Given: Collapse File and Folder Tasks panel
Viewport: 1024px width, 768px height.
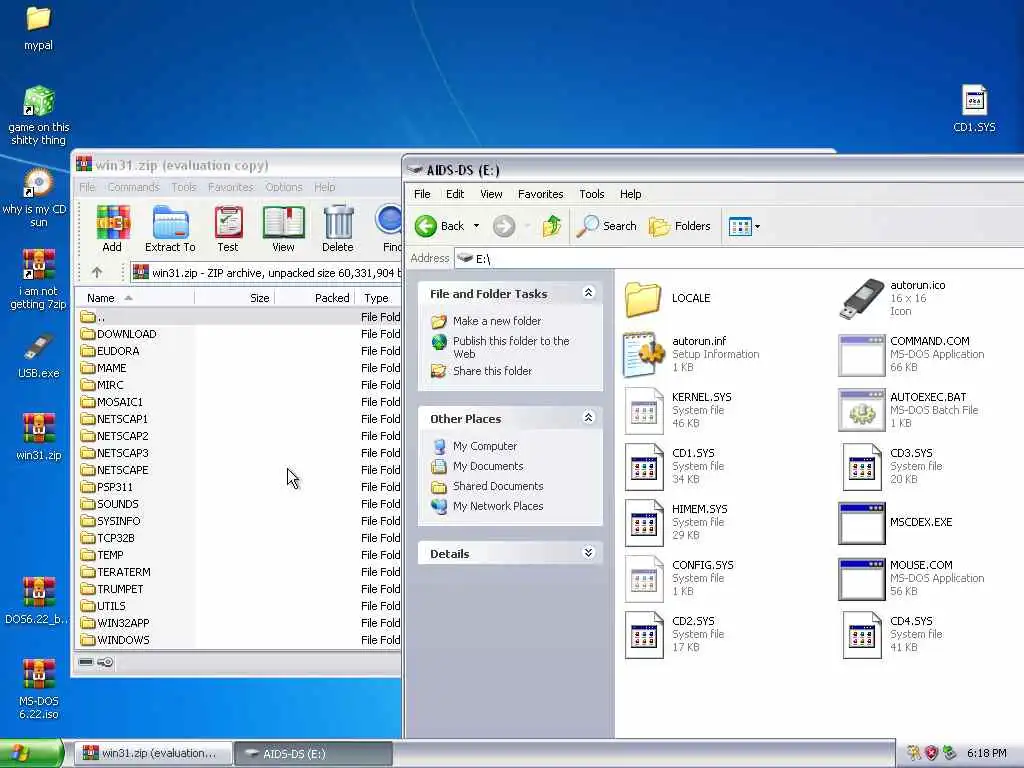Looking at the screenshot, I should 588,293.
